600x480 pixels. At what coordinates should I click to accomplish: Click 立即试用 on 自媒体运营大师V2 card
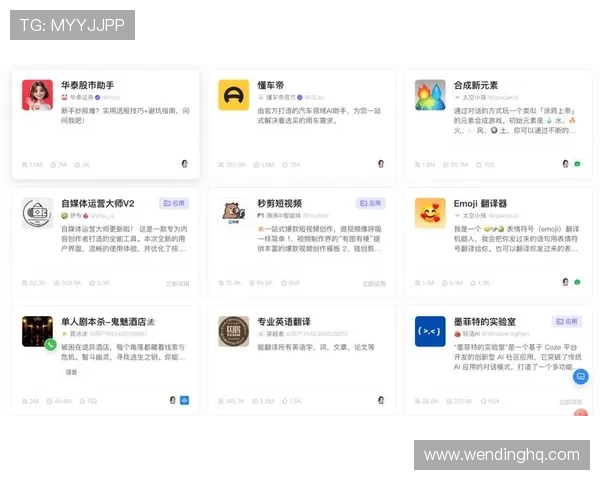(178, 284)
